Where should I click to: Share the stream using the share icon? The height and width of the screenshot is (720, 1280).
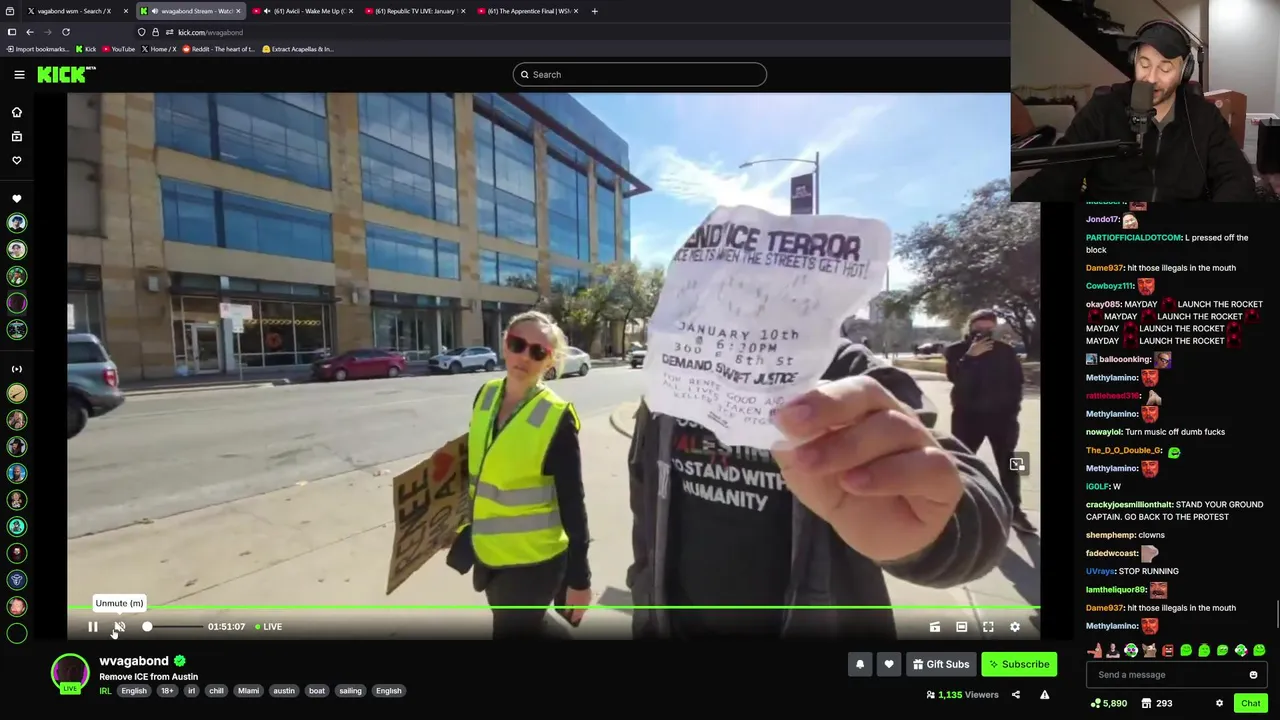1016,695
